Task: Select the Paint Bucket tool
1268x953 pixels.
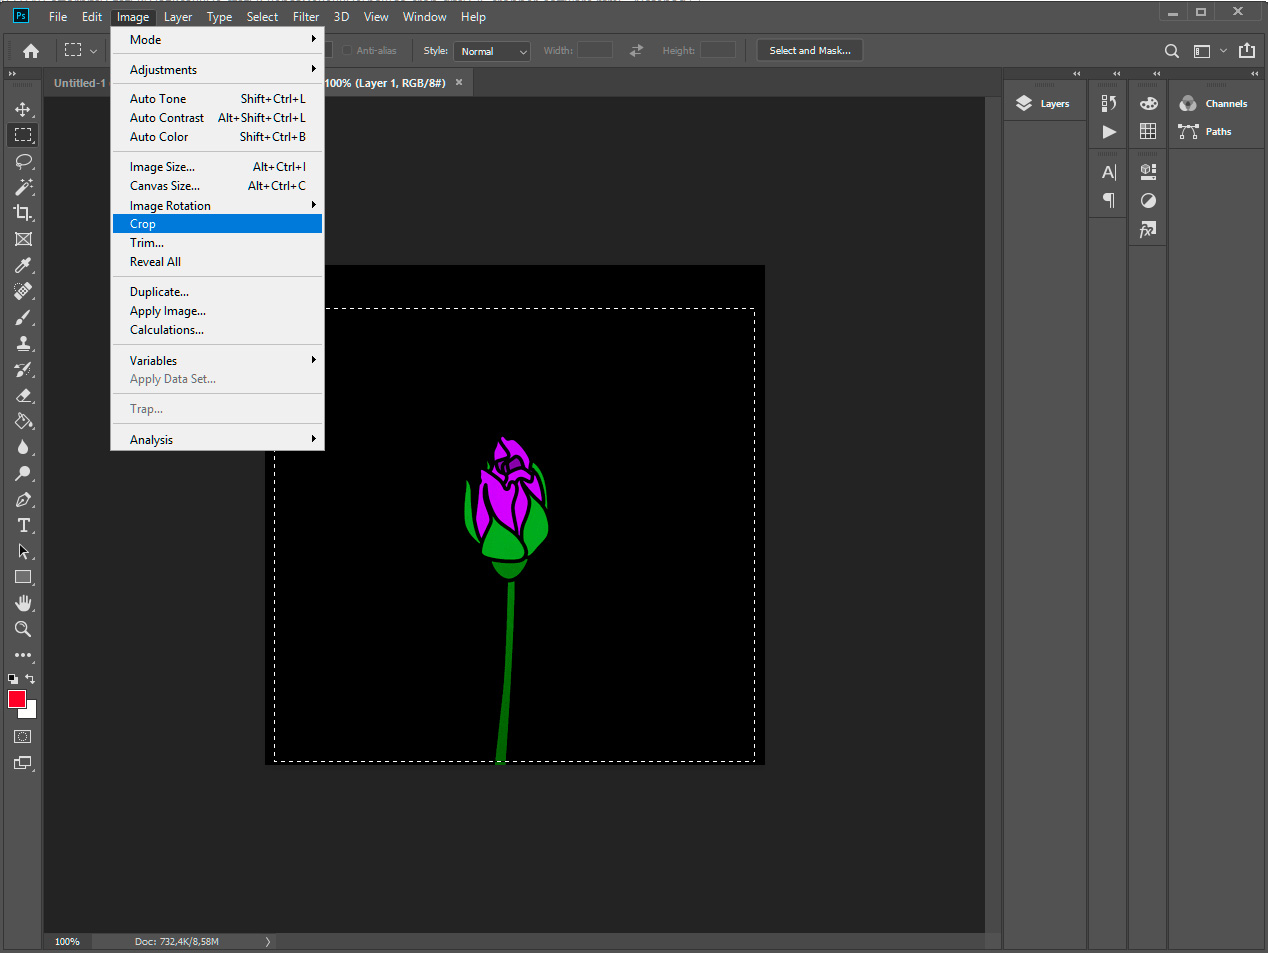Action: point(23,421)
